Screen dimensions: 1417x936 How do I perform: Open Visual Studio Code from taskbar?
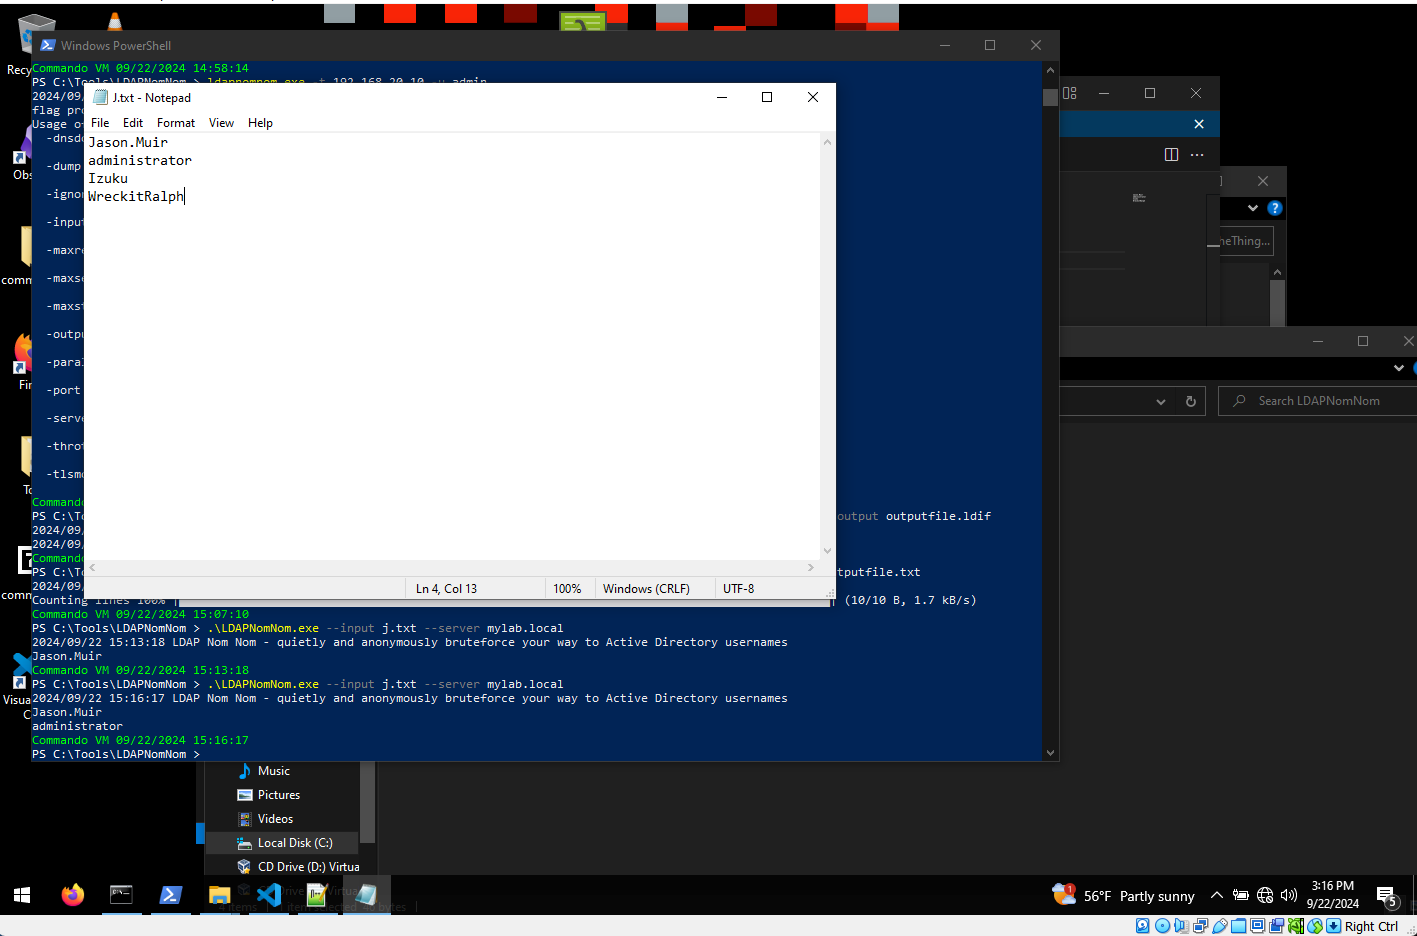[268, 895]
